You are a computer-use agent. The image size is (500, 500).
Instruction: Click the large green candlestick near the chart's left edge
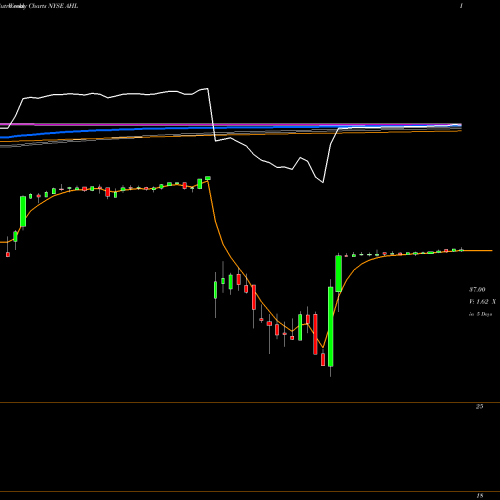click(23, 211)
